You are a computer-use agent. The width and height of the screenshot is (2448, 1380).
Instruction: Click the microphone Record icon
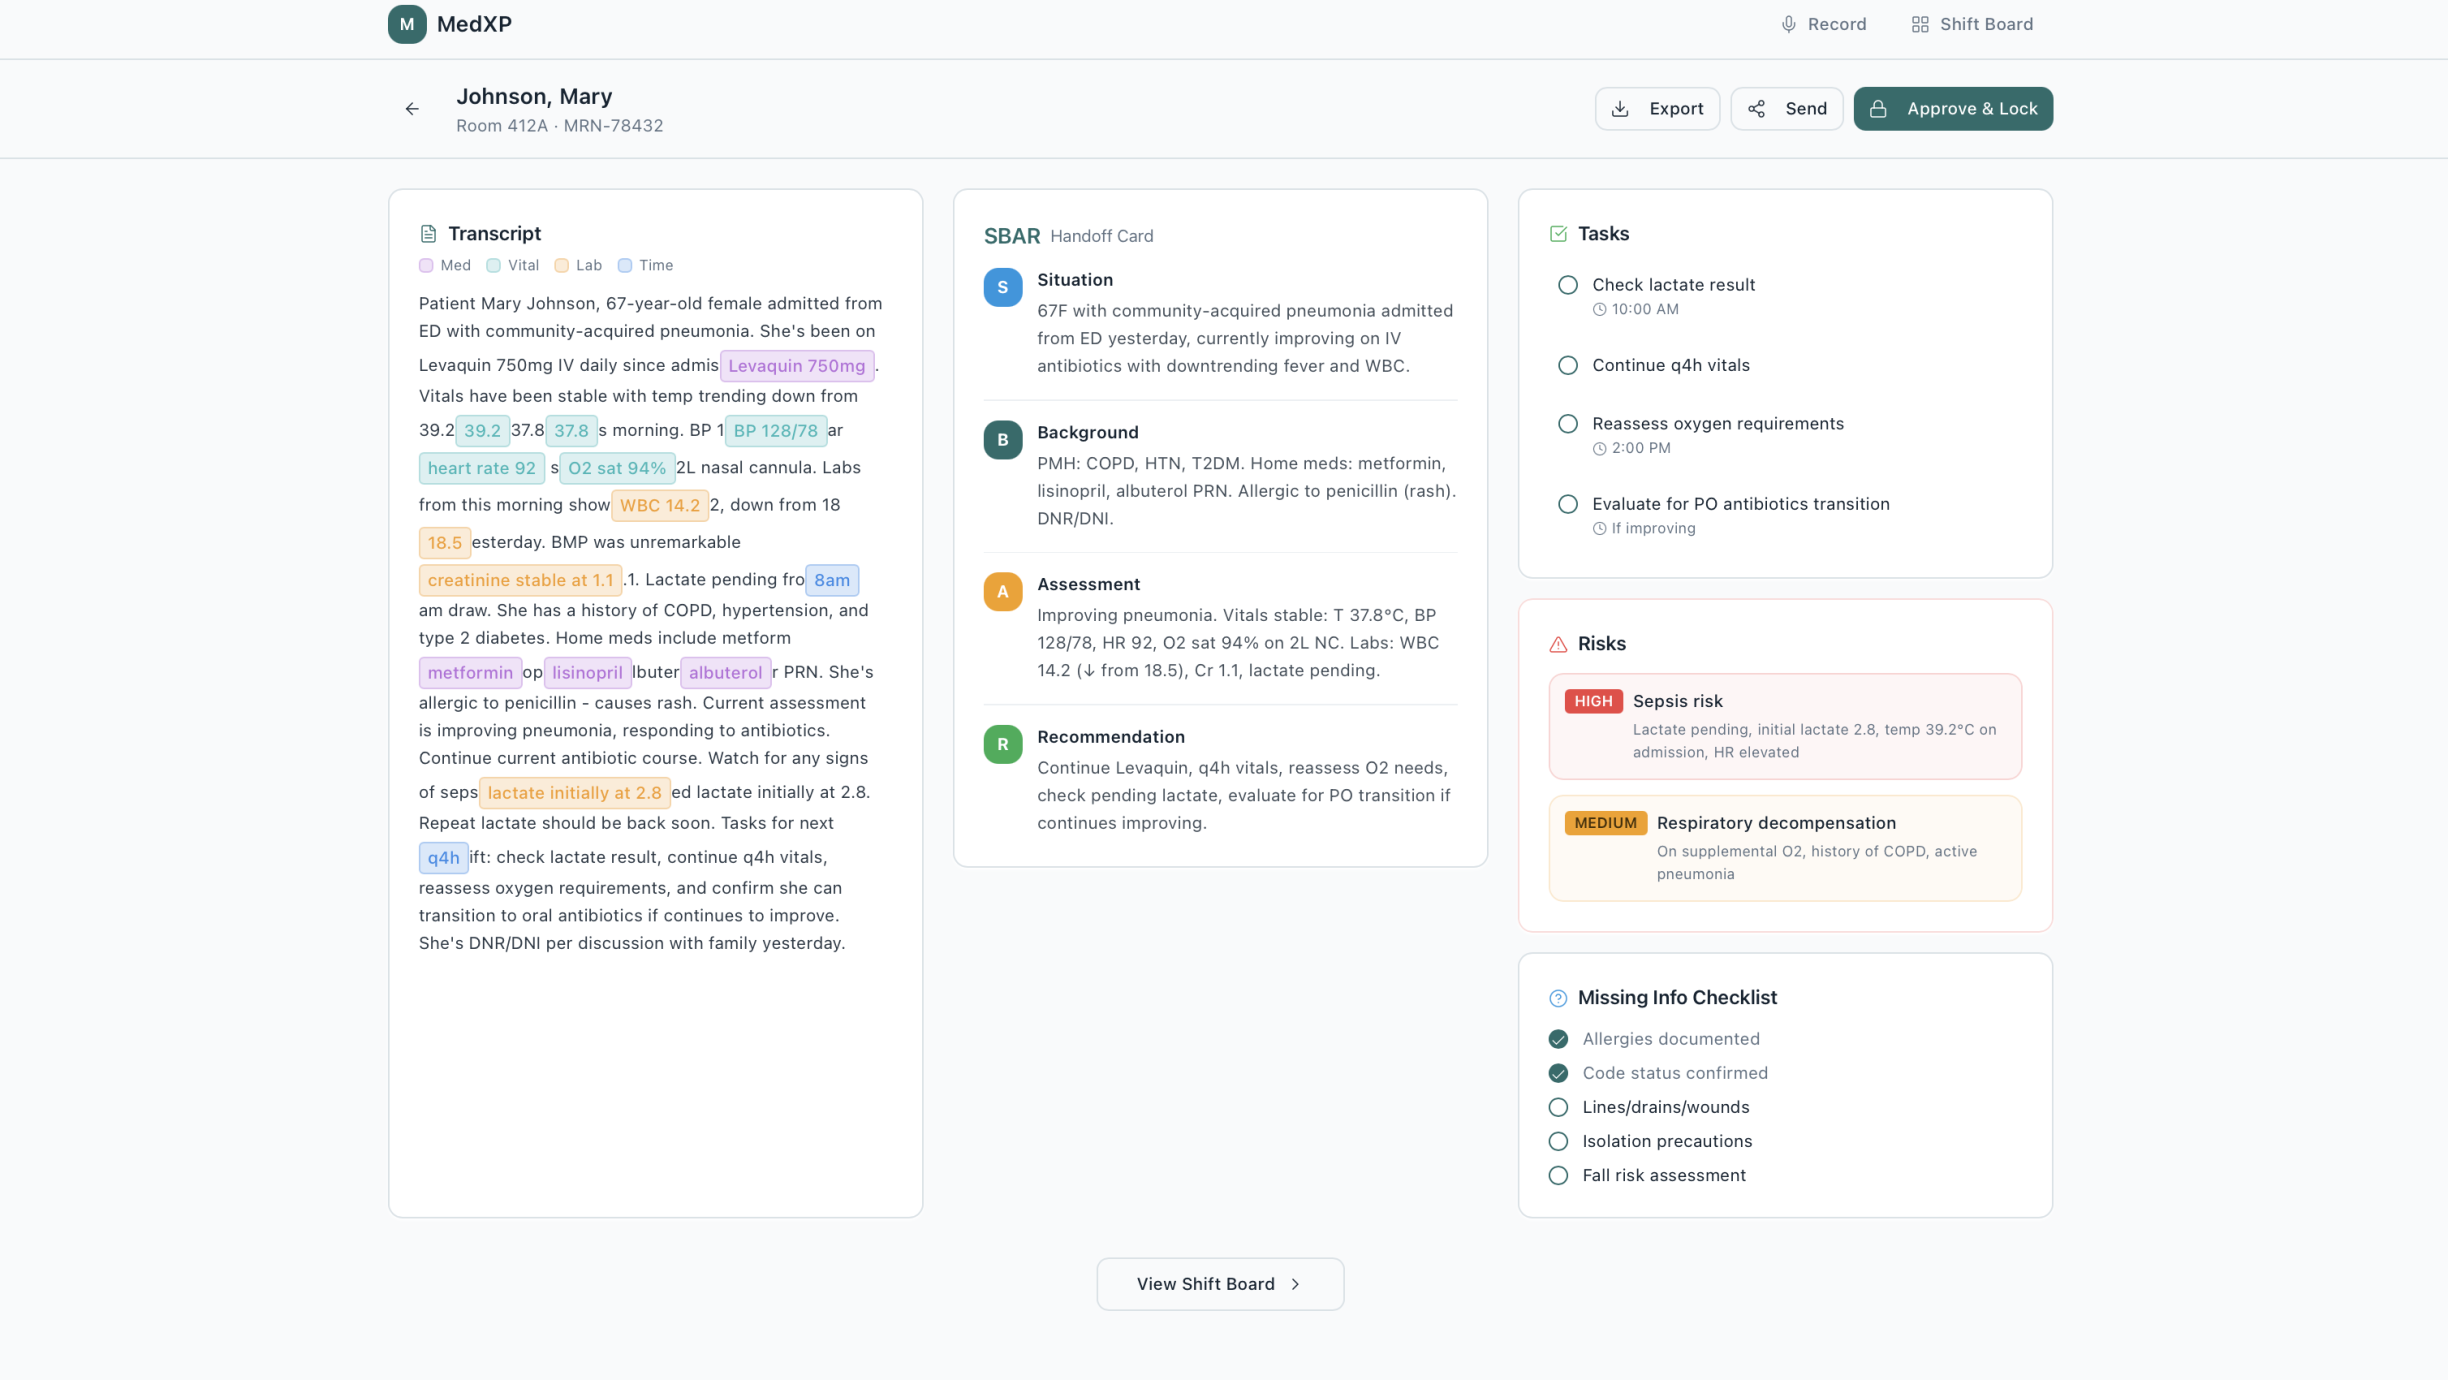1788,24
